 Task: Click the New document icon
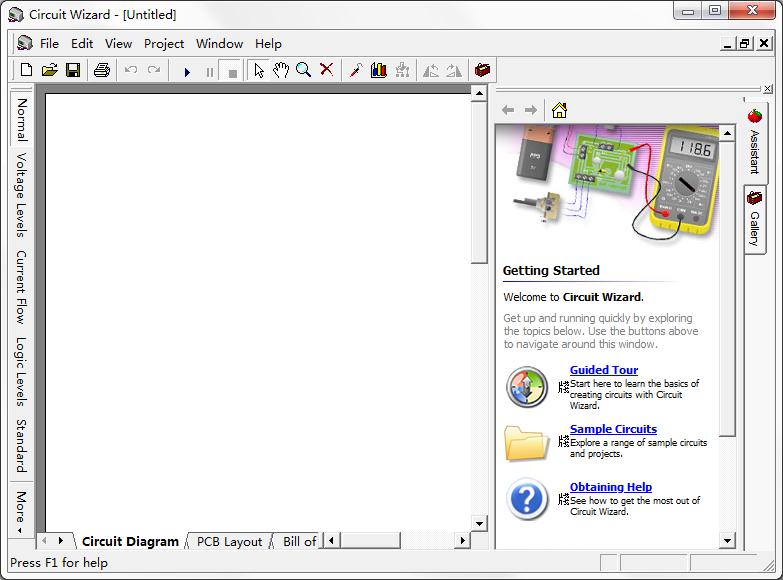[26, 70]
